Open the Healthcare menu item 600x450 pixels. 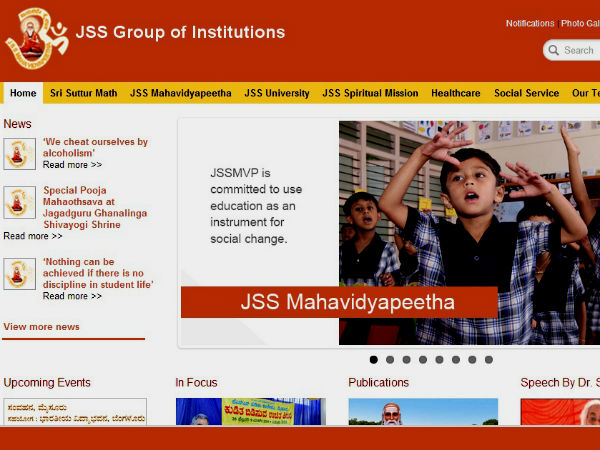coord(455,93)
